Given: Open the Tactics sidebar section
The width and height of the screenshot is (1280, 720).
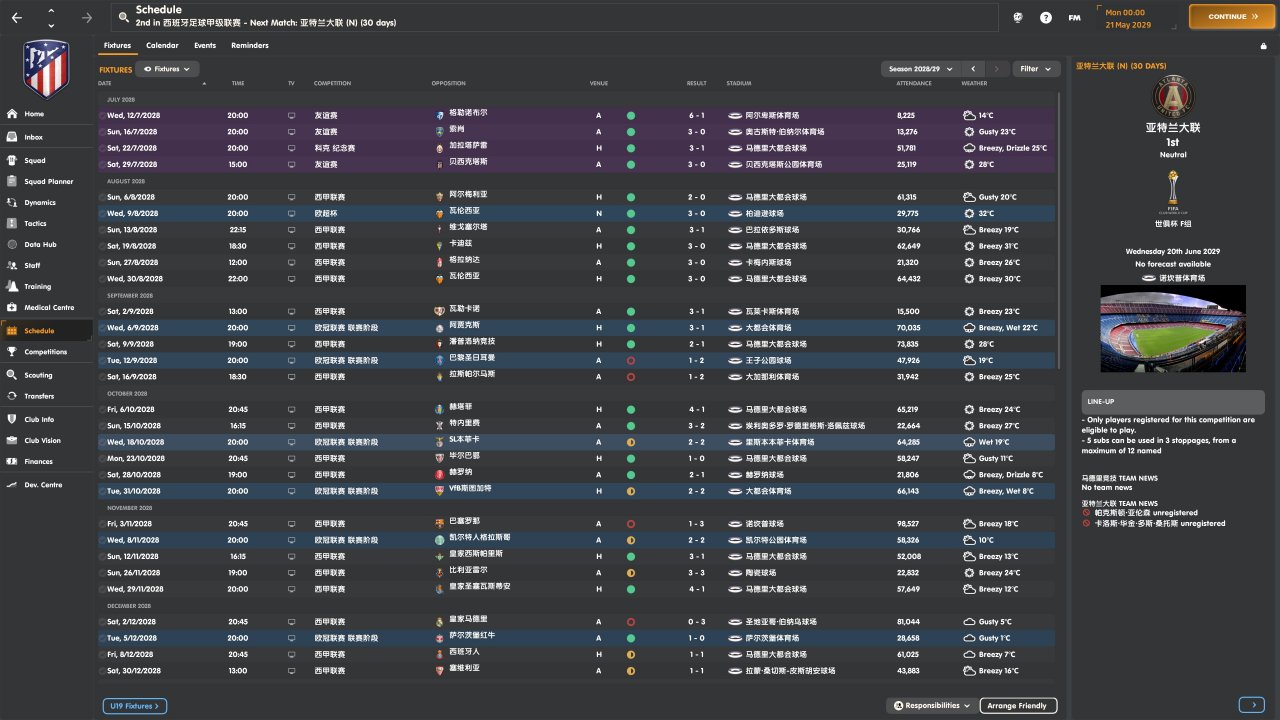Looking at the screenshot, I should [35, 224].
